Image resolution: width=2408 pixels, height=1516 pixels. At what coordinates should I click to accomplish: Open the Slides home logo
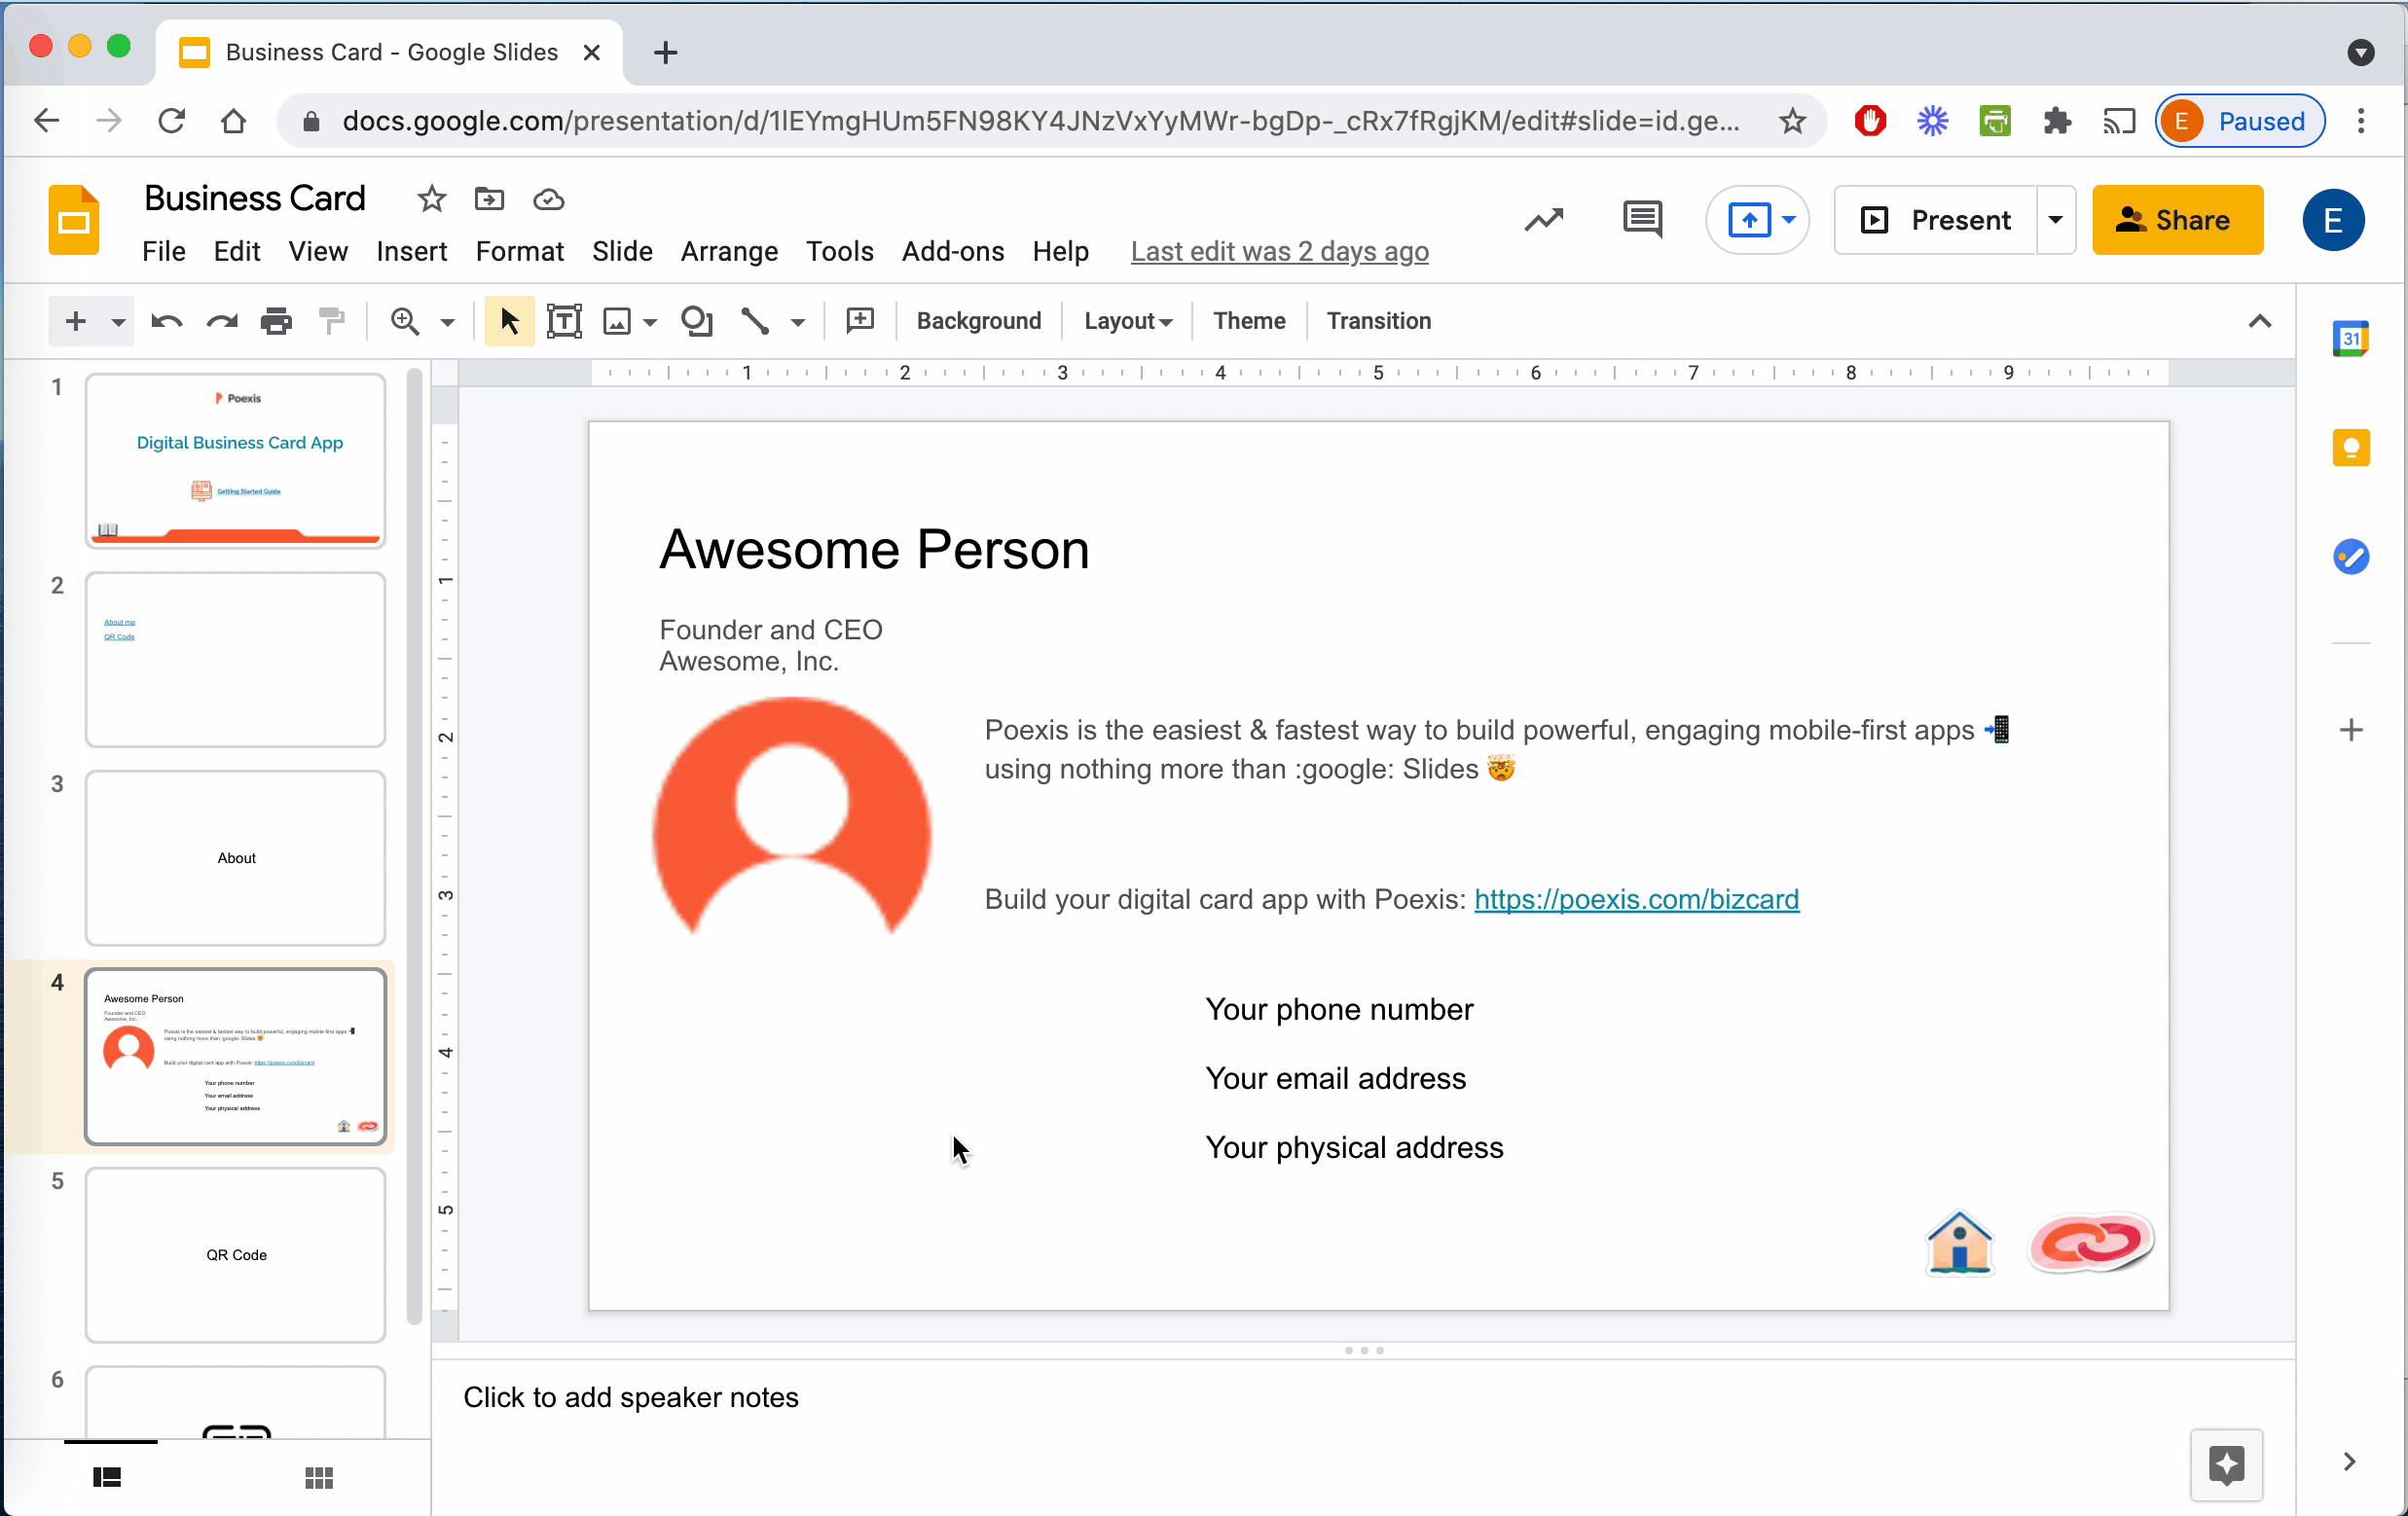(74, 220)
